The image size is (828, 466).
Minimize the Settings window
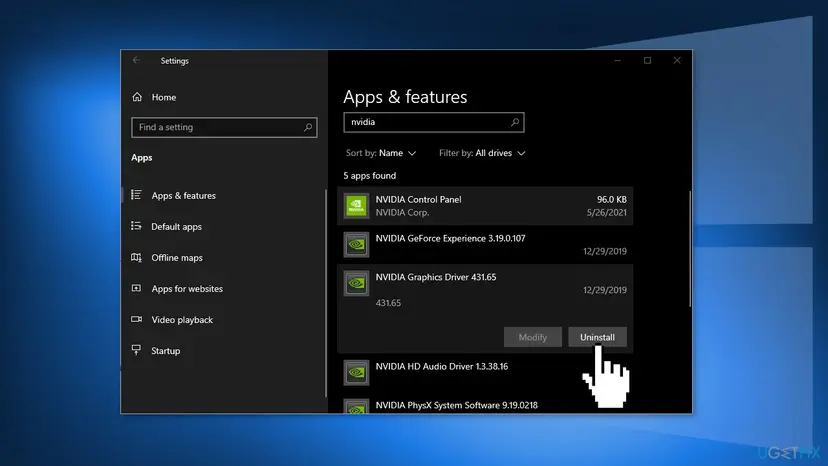pos(617,61)
